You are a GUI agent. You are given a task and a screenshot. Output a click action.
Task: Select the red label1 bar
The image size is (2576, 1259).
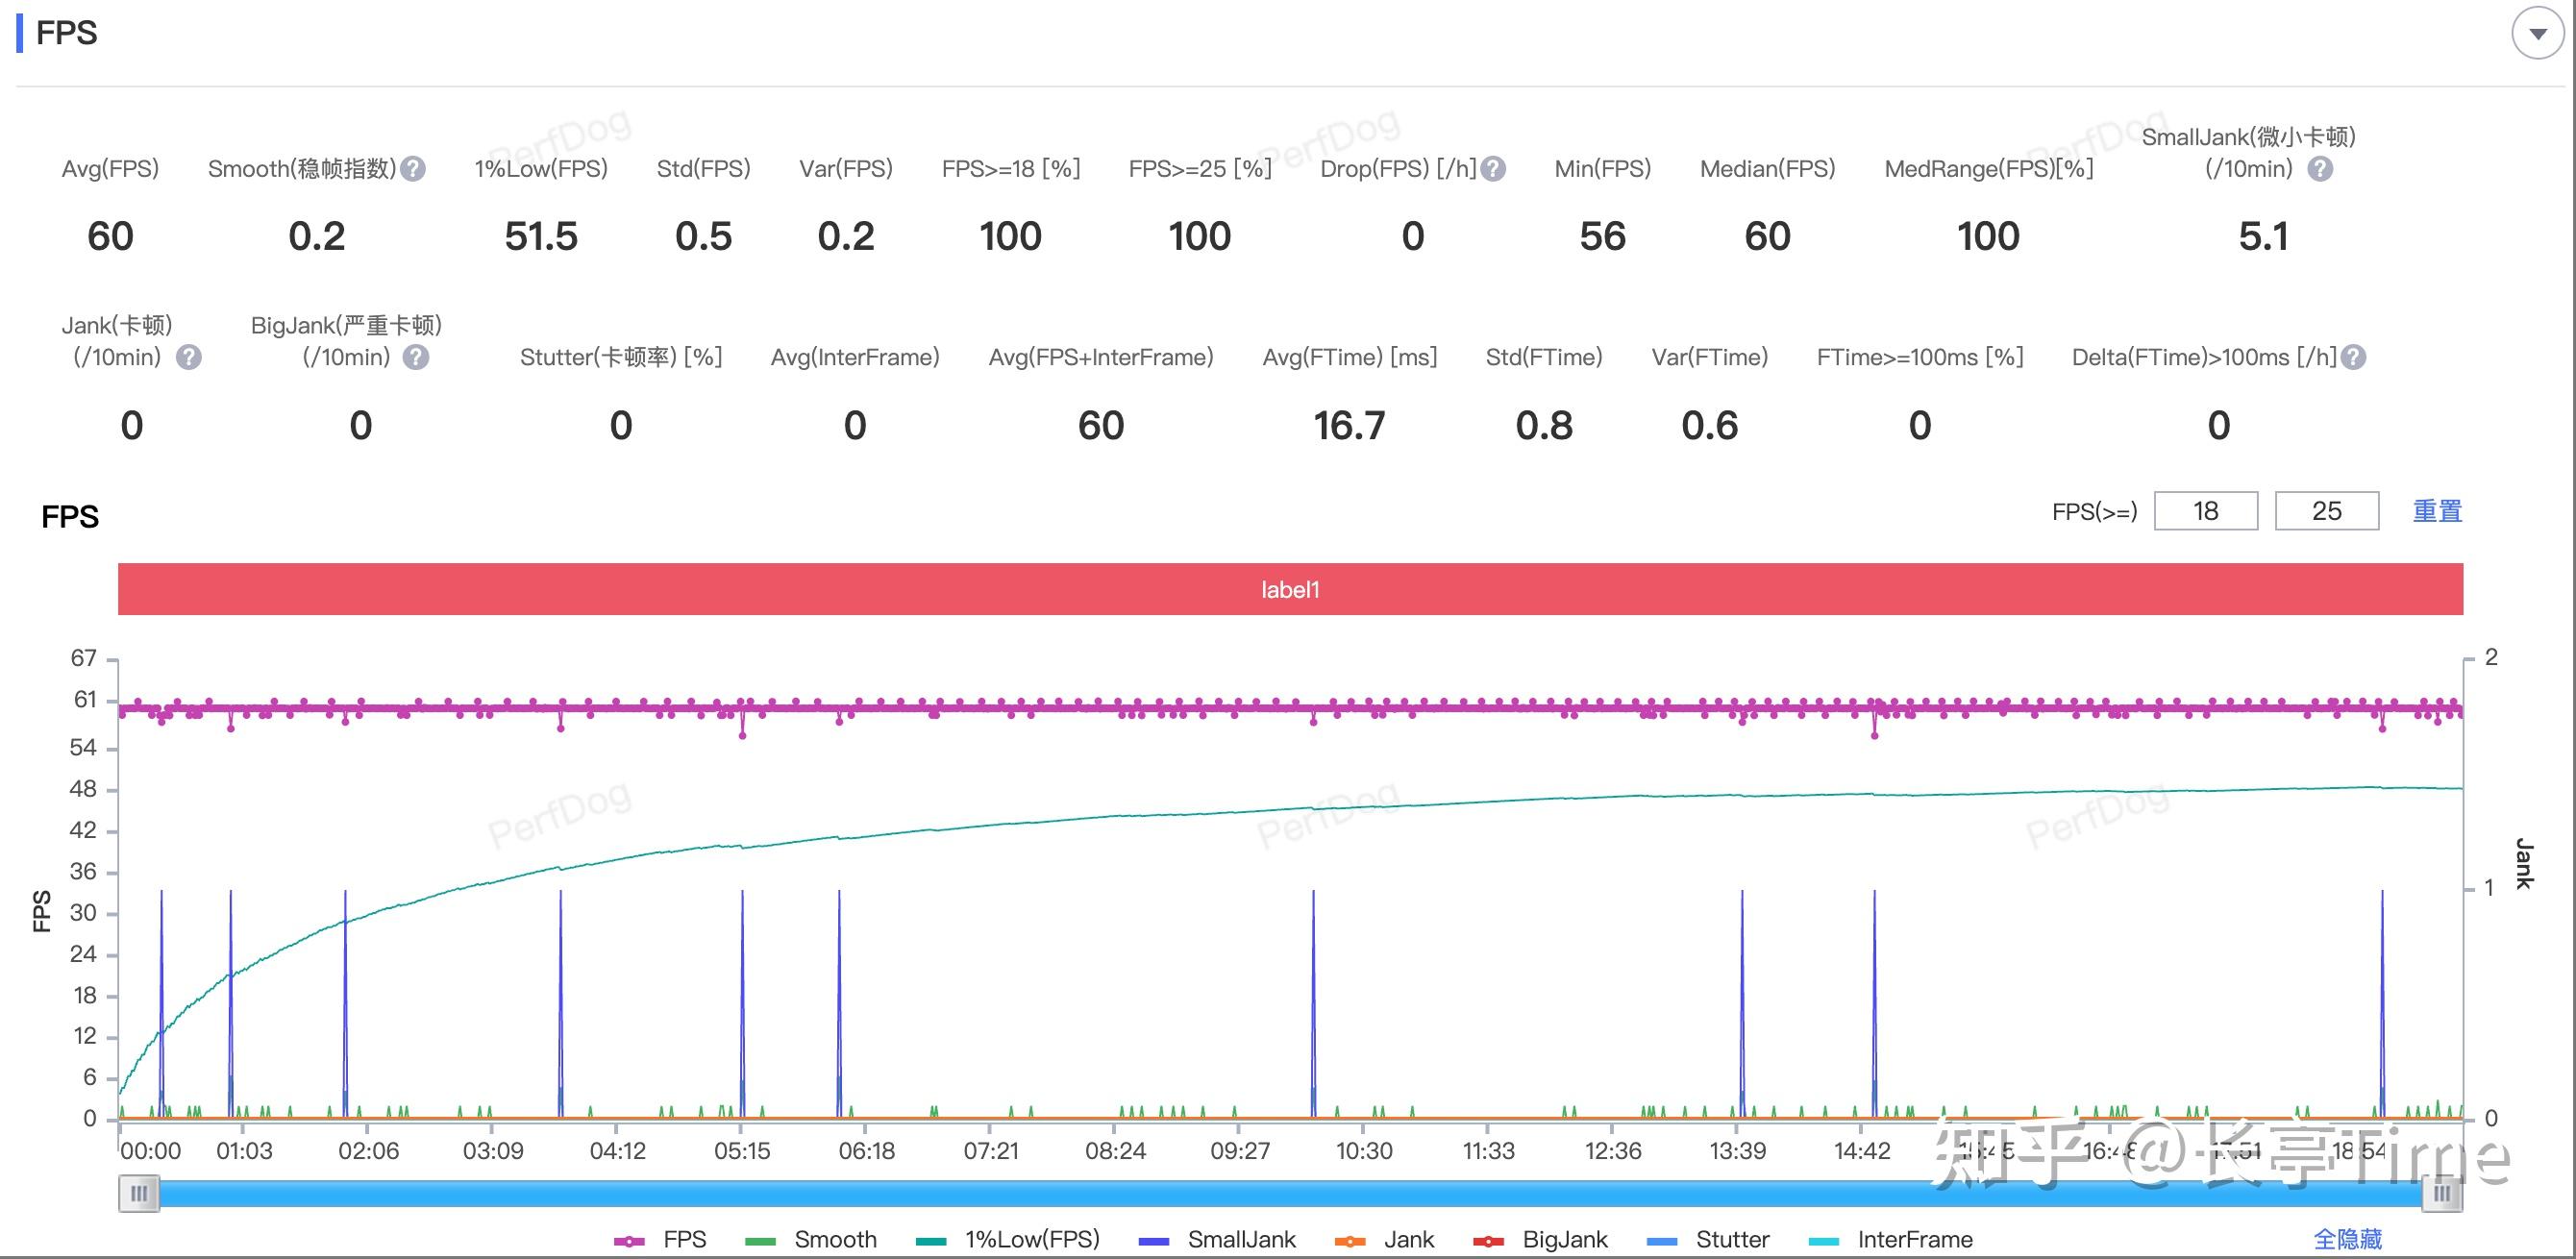(x=1290, y=589)
